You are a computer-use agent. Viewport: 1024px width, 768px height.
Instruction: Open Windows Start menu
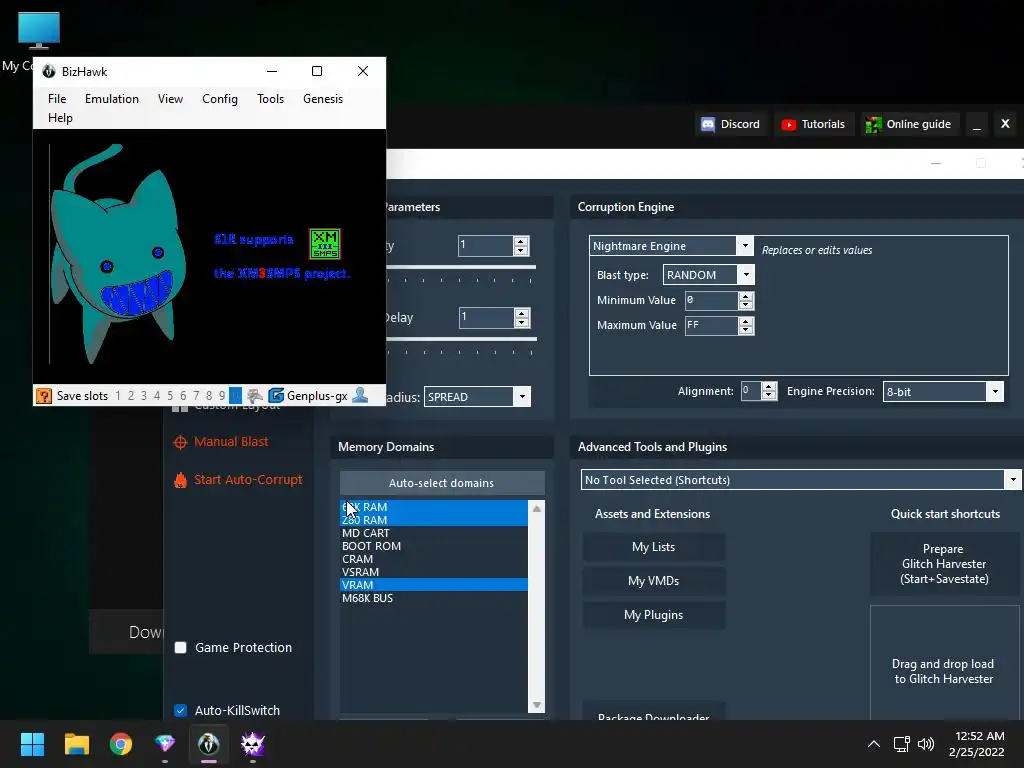32,744
